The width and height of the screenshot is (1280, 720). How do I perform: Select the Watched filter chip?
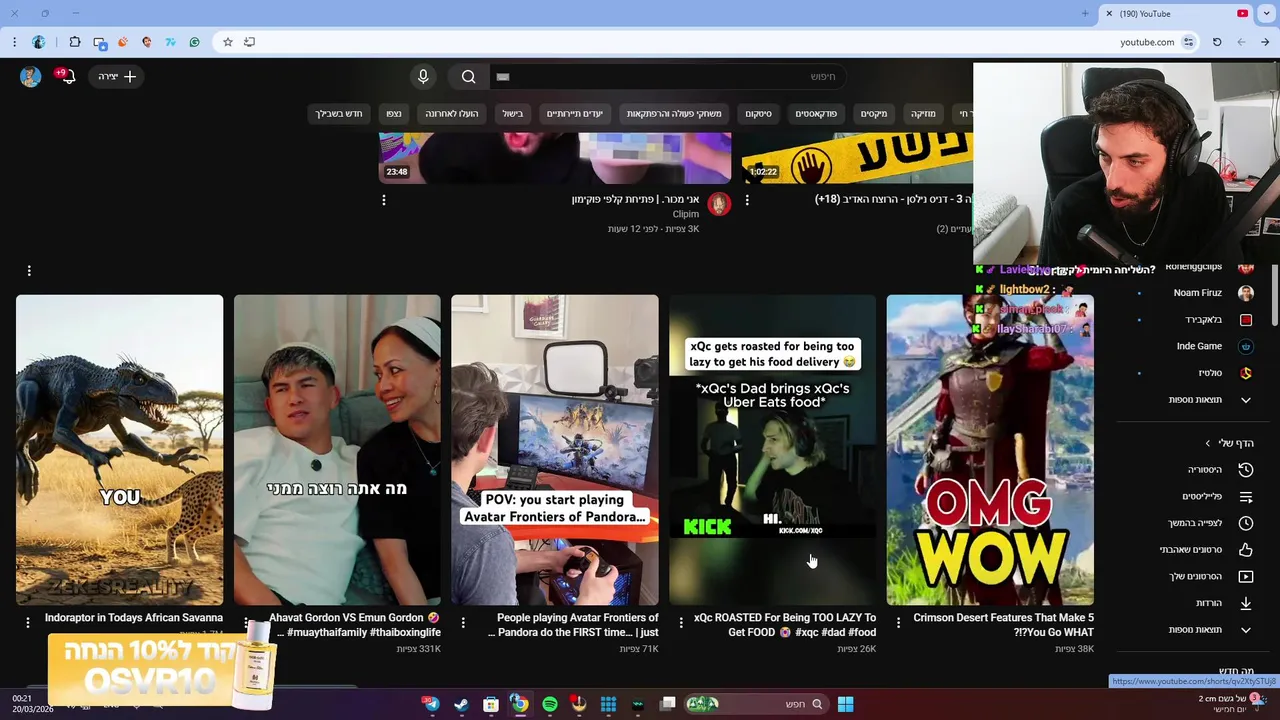(394, 114)
